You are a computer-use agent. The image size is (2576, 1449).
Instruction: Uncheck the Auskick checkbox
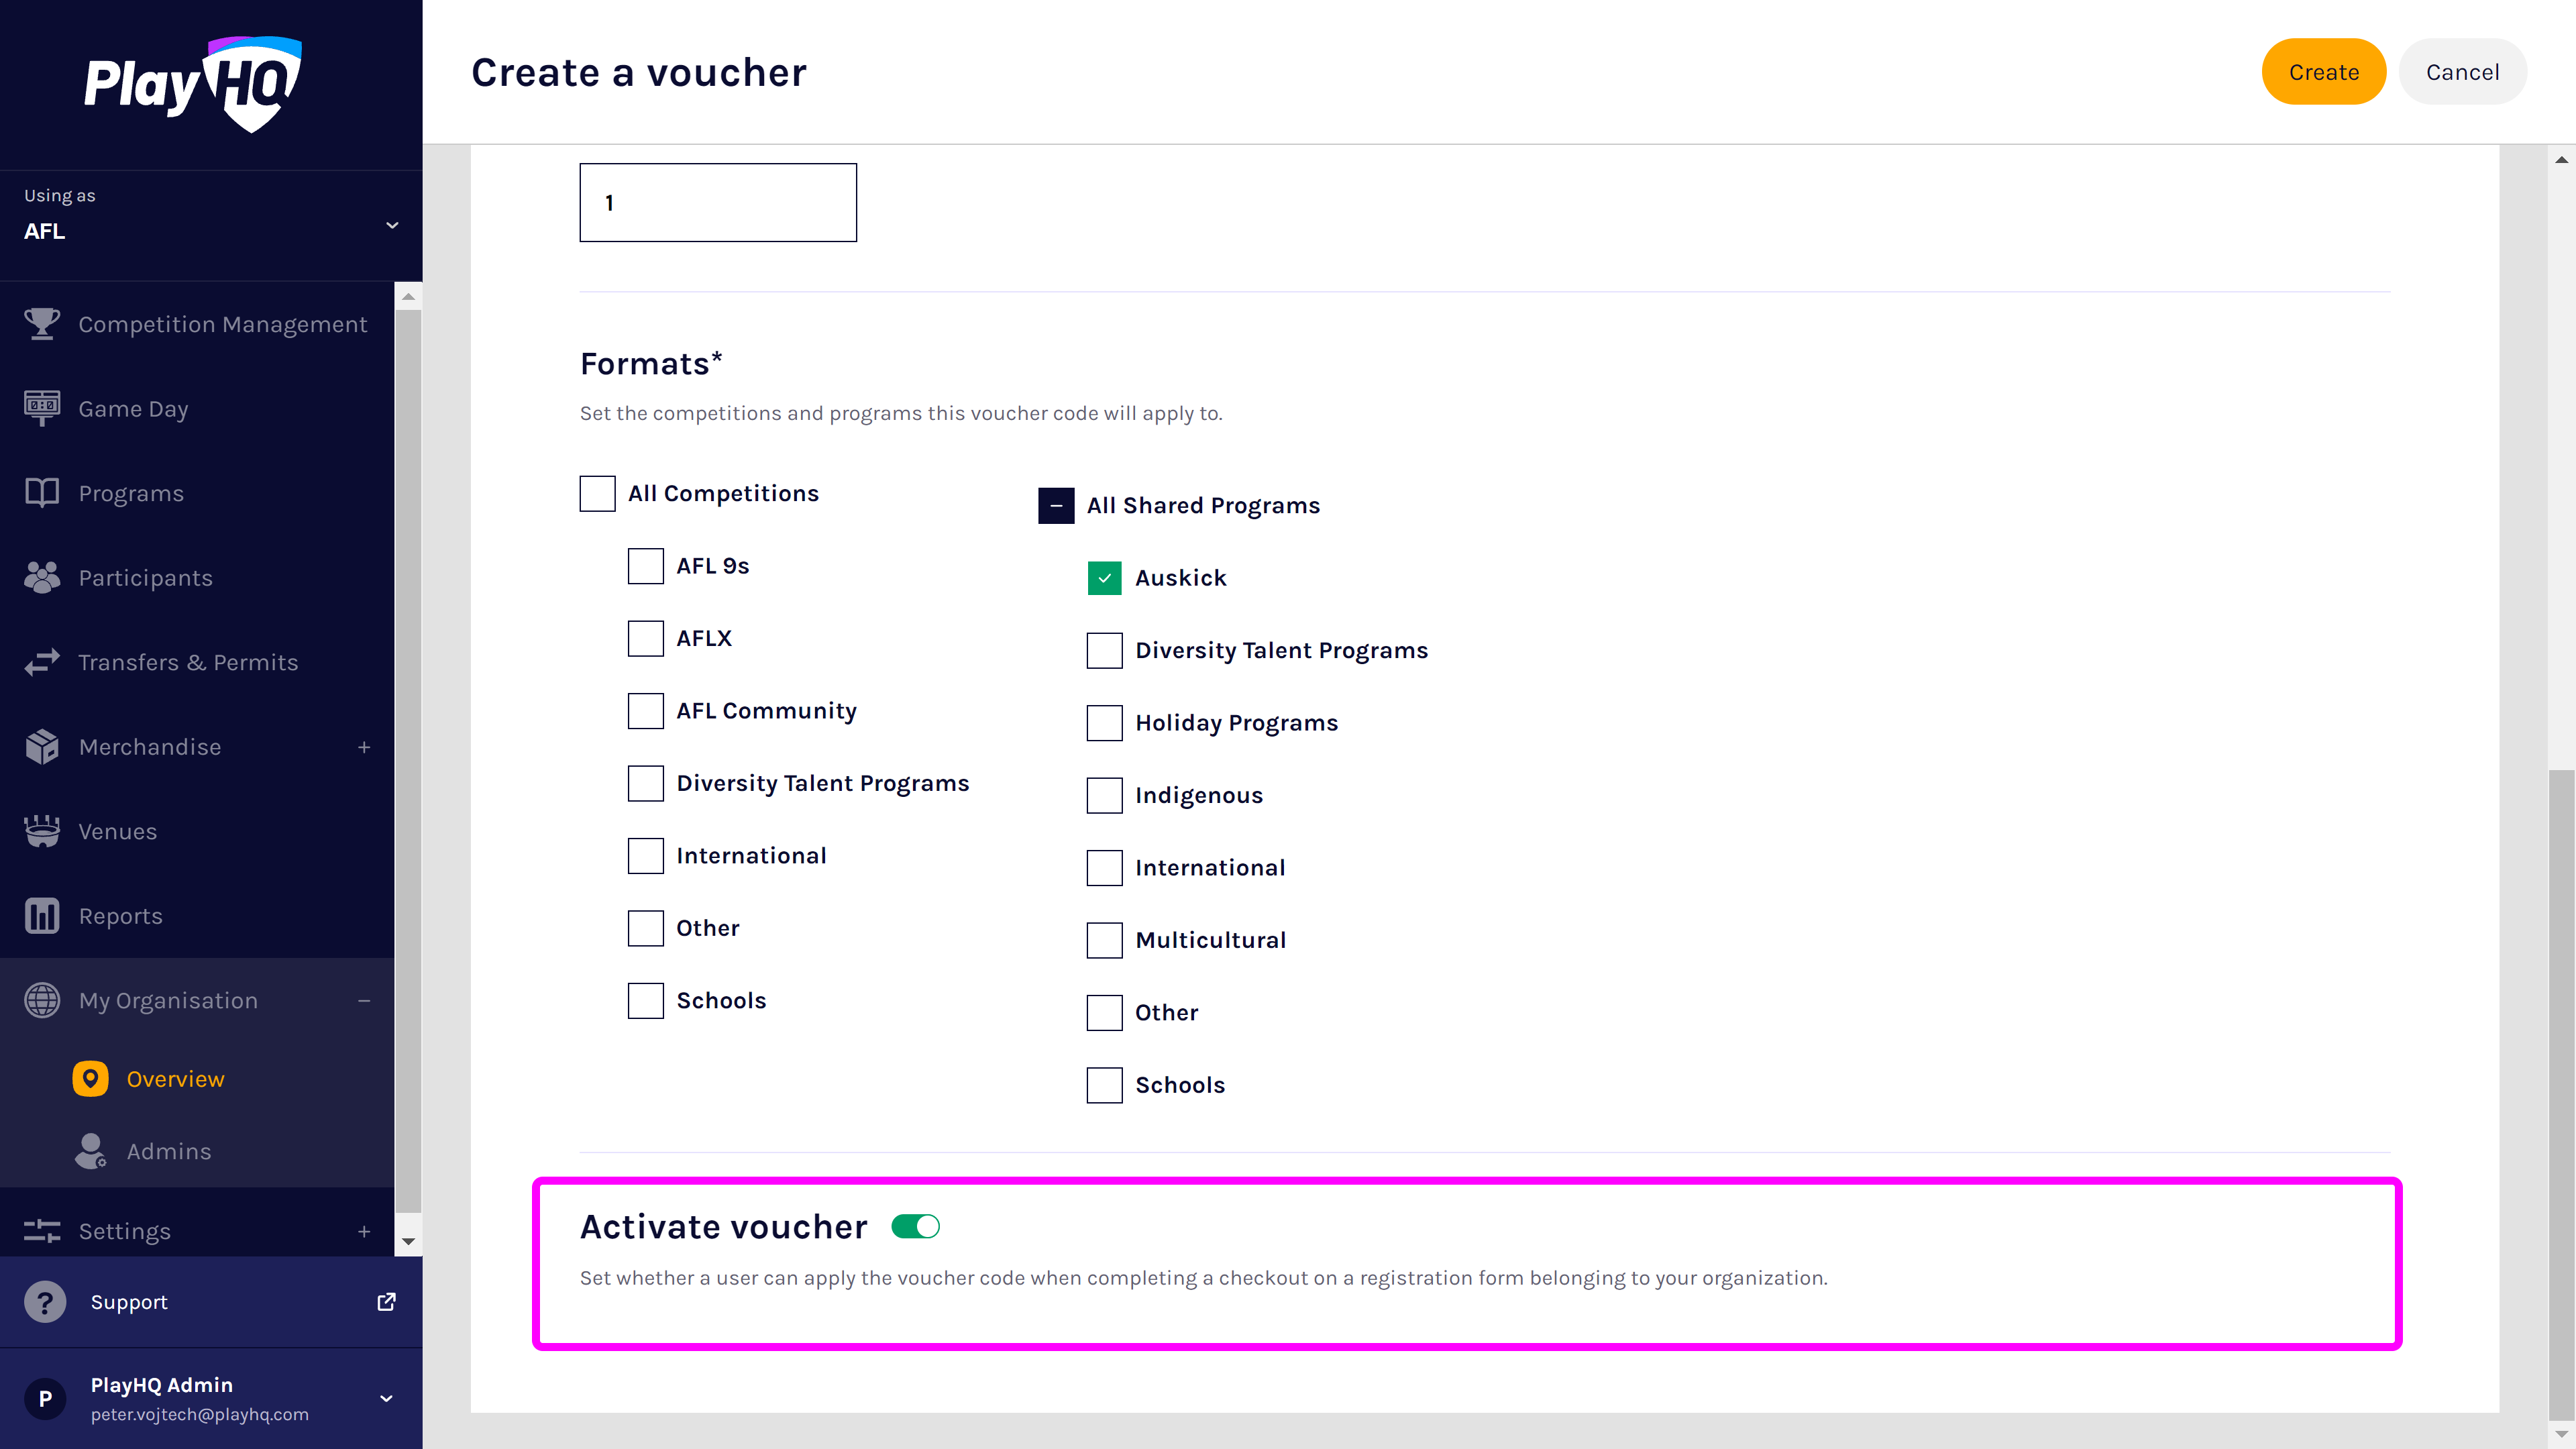coord(1104,578)
